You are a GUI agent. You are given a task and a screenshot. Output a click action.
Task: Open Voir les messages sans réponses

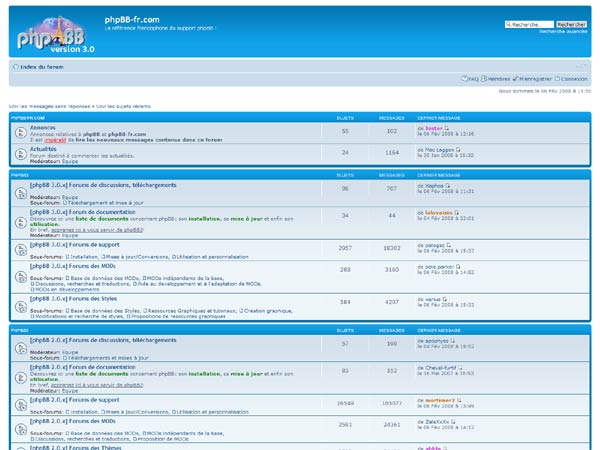point(49,106)
